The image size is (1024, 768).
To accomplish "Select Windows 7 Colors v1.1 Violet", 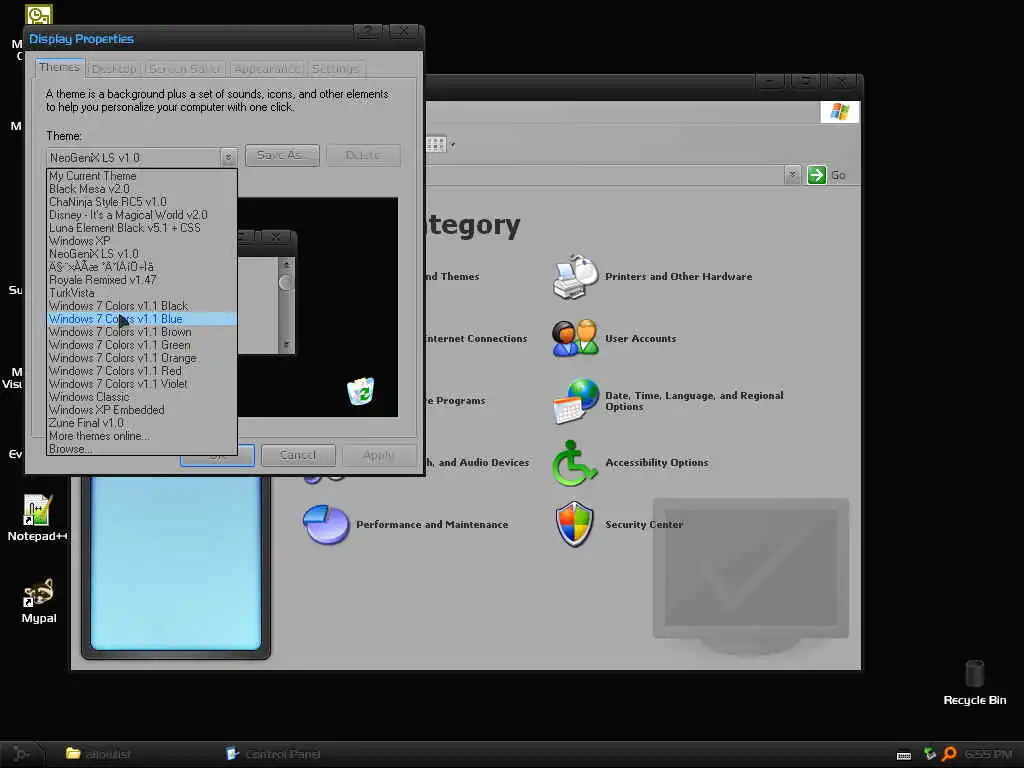I will (x=142, y=384).
